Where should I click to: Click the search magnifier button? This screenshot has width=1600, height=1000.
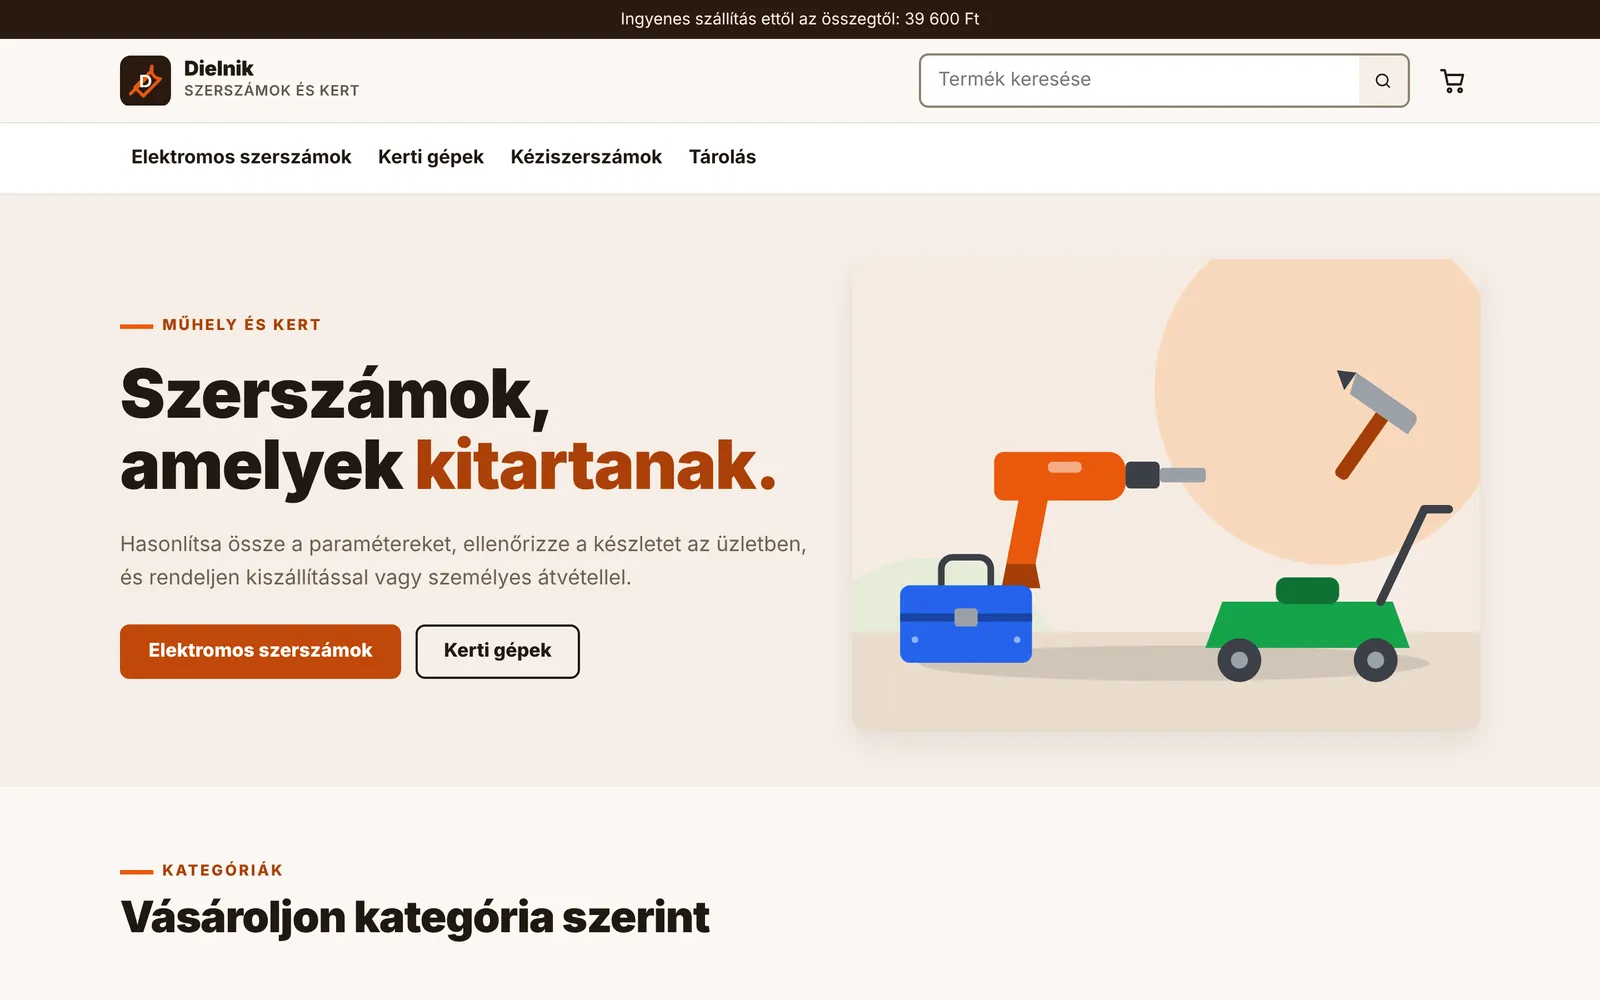(x=1383, y=81)
